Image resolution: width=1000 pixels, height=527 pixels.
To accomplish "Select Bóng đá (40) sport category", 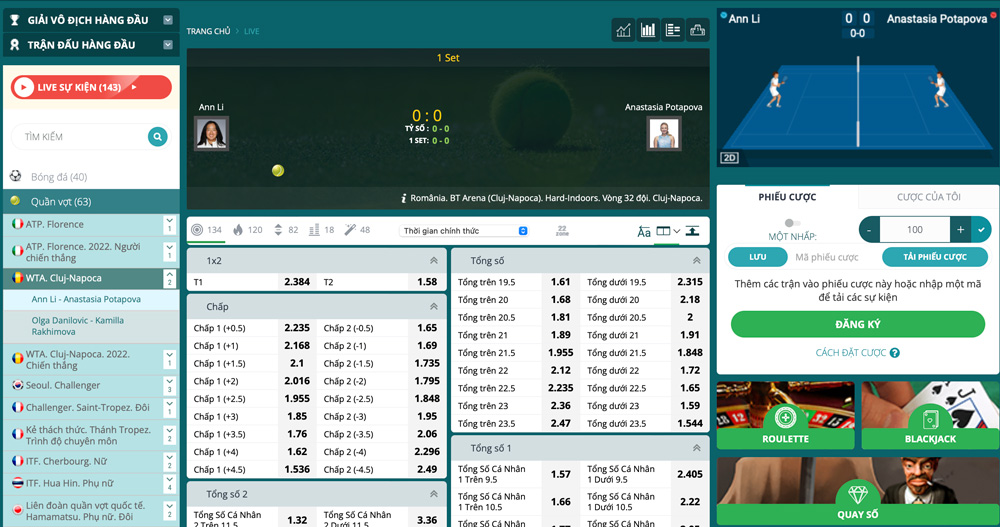I will coord(91,177).
